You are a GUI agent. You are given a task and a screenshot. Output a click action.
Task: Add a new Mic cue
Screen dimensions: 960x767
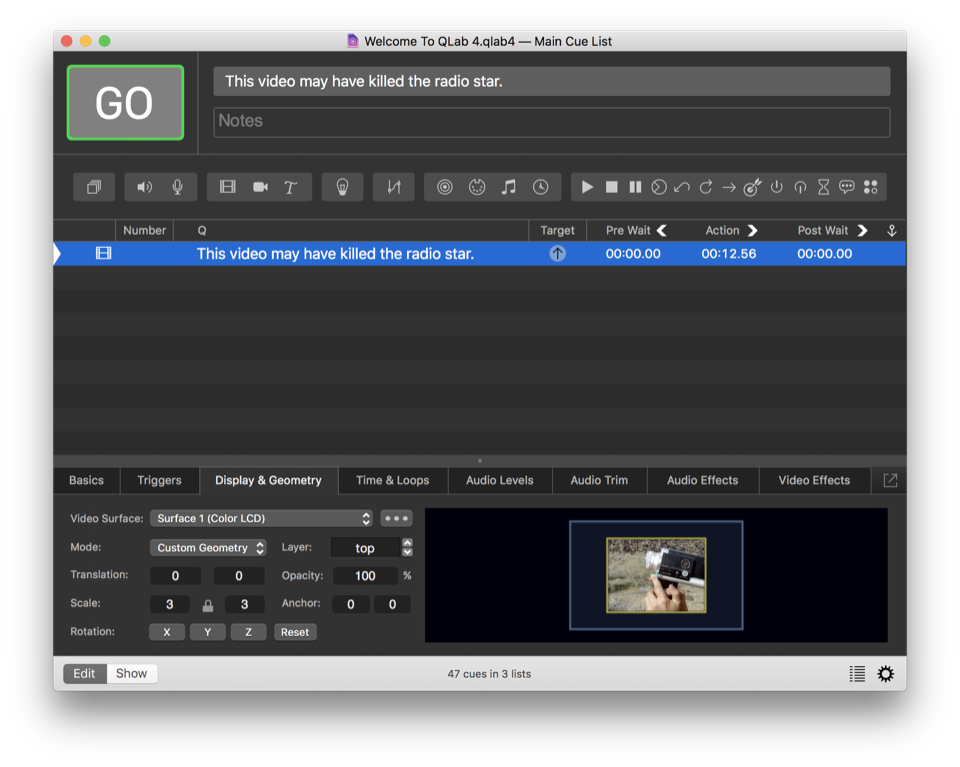coord(177,187)
